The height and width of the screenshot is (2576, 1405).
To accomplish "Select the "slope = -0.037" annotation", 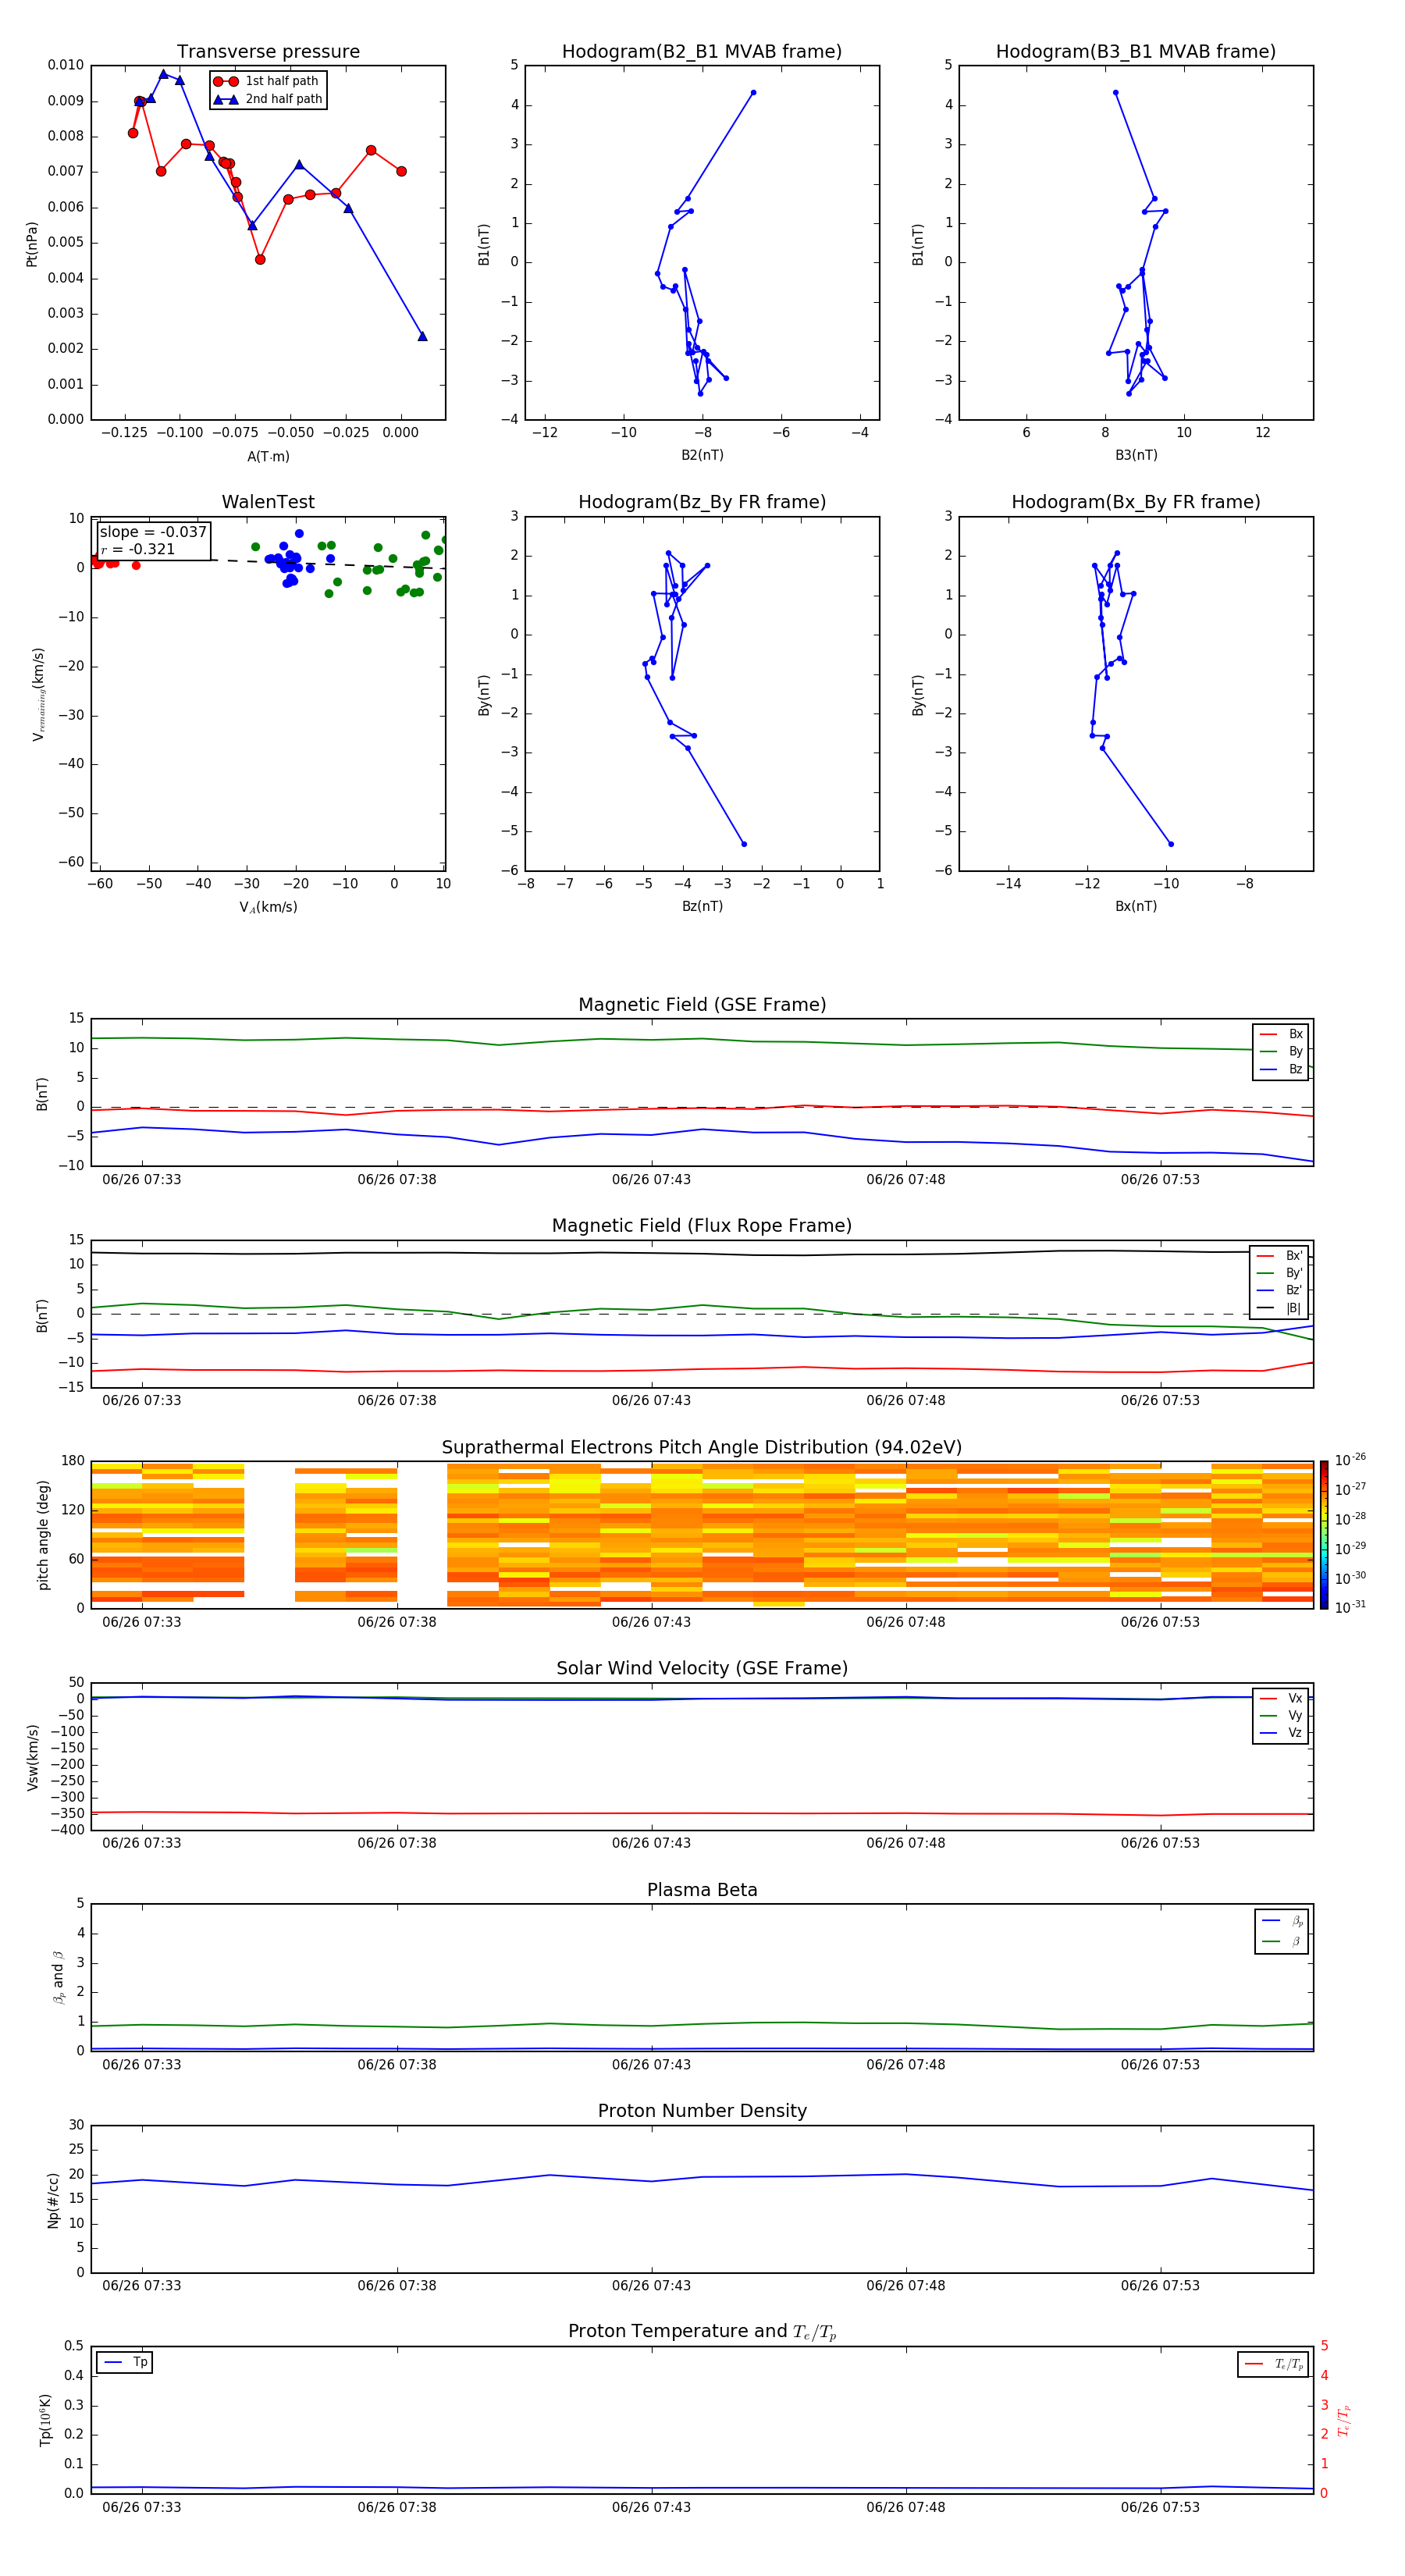I will 153,532.
